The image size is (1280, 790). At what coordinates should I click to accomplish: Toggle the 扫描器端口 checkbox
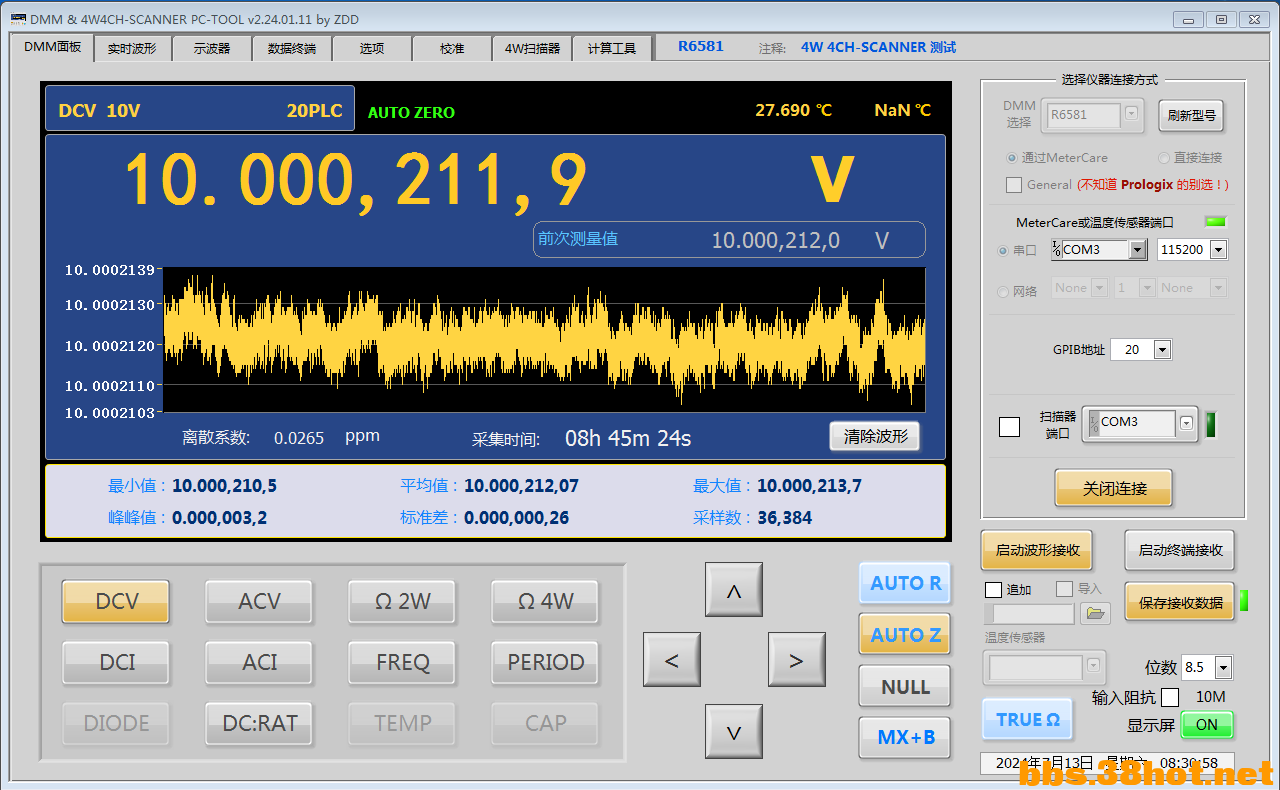[x=1010, y=427]
